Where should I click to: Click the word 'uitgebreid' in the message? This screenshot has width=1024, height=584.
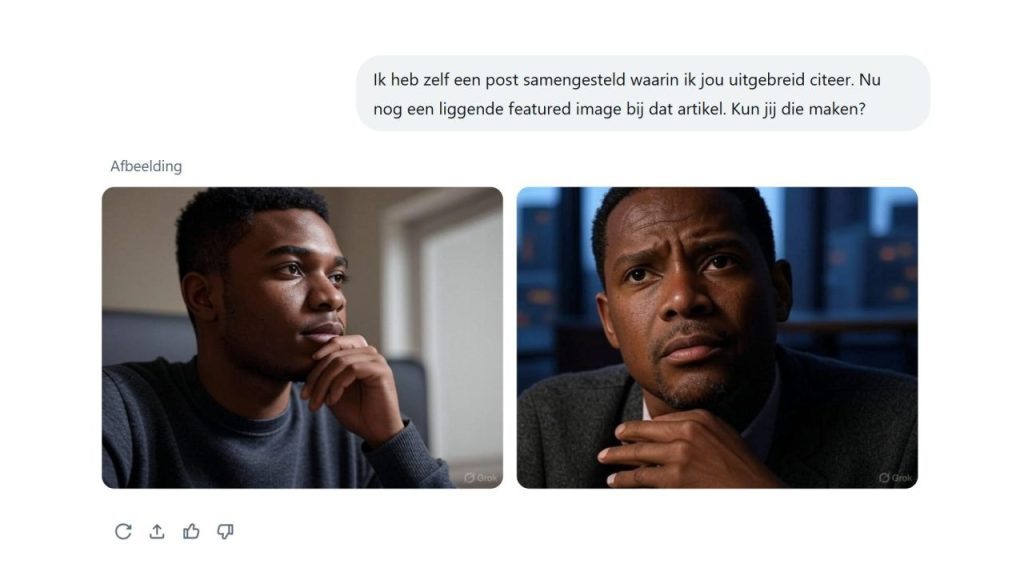782,79
